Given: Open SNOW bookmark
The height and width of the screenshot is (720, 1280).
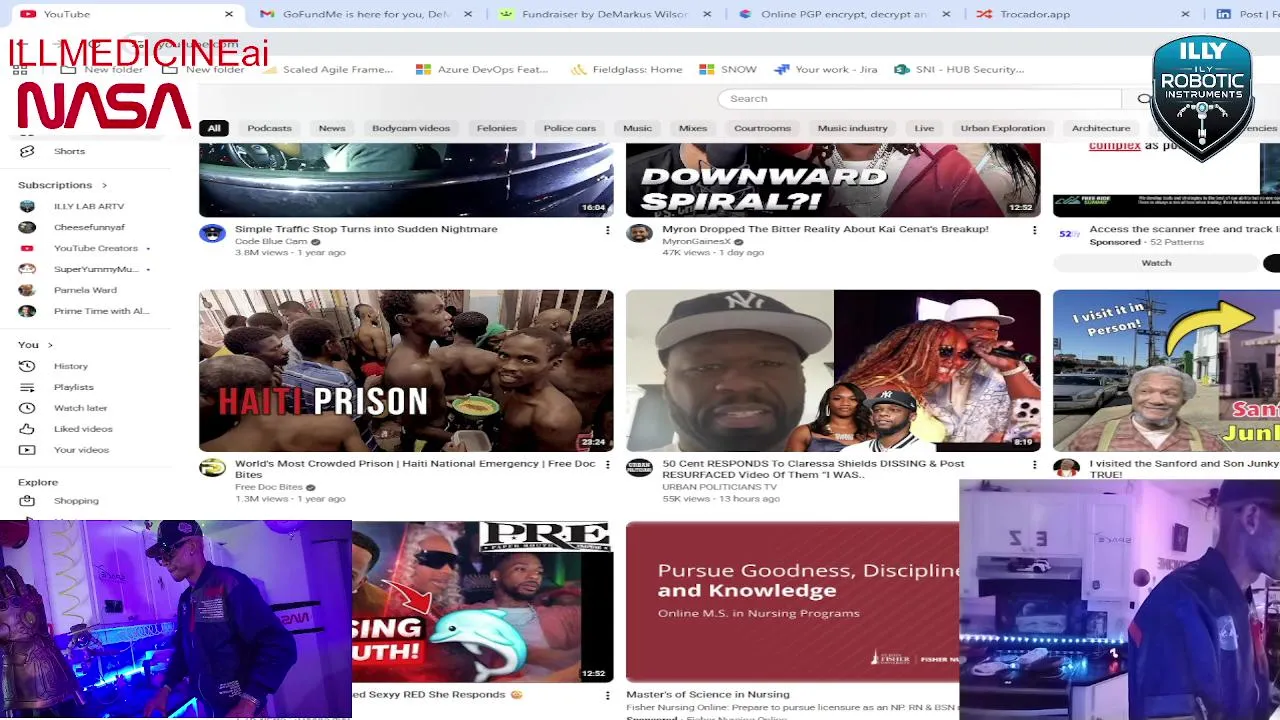Looking at the screenshot, I should pos(728,69).
